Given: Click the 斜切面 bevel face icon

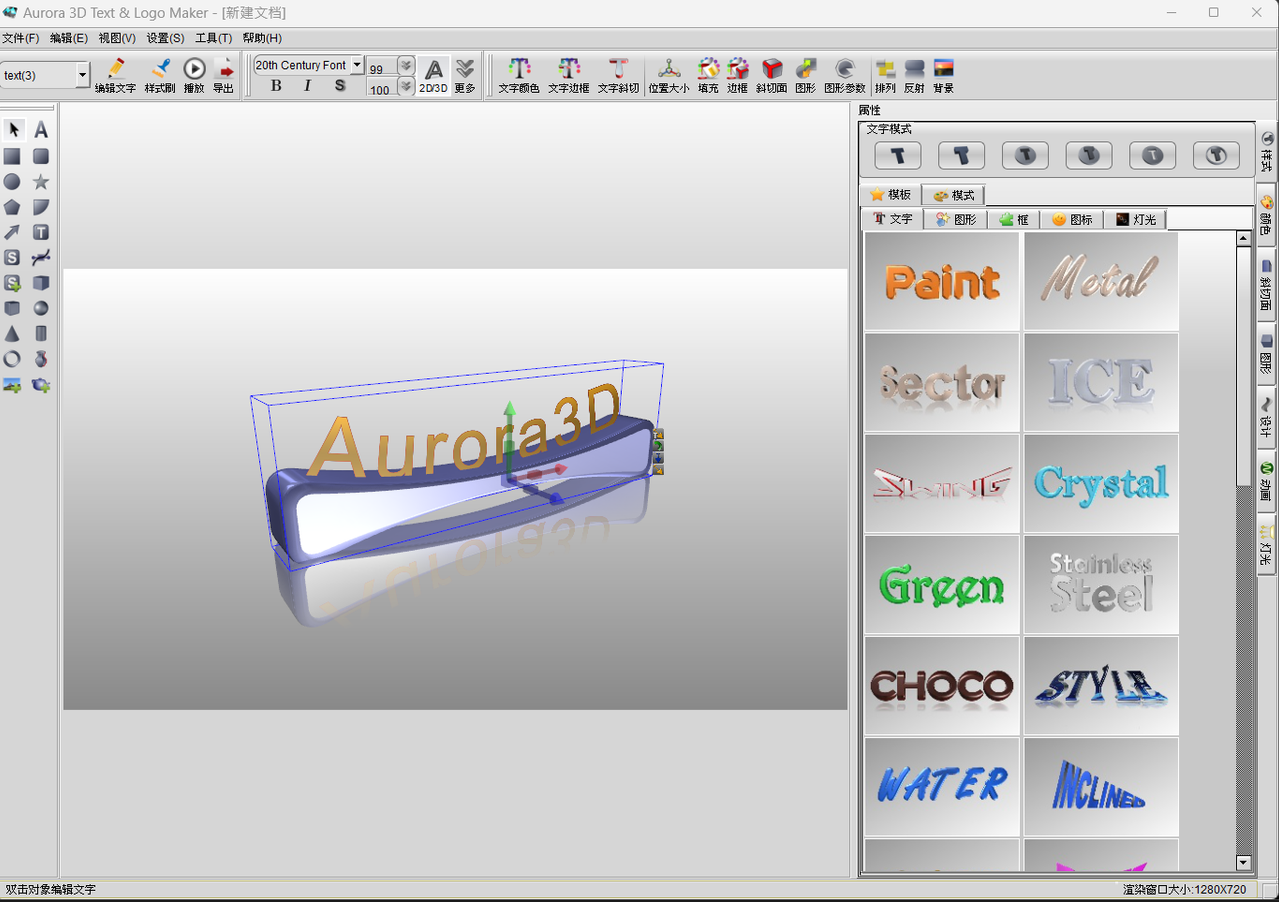Looking at the screenshot, I should (x=772, y=75).
